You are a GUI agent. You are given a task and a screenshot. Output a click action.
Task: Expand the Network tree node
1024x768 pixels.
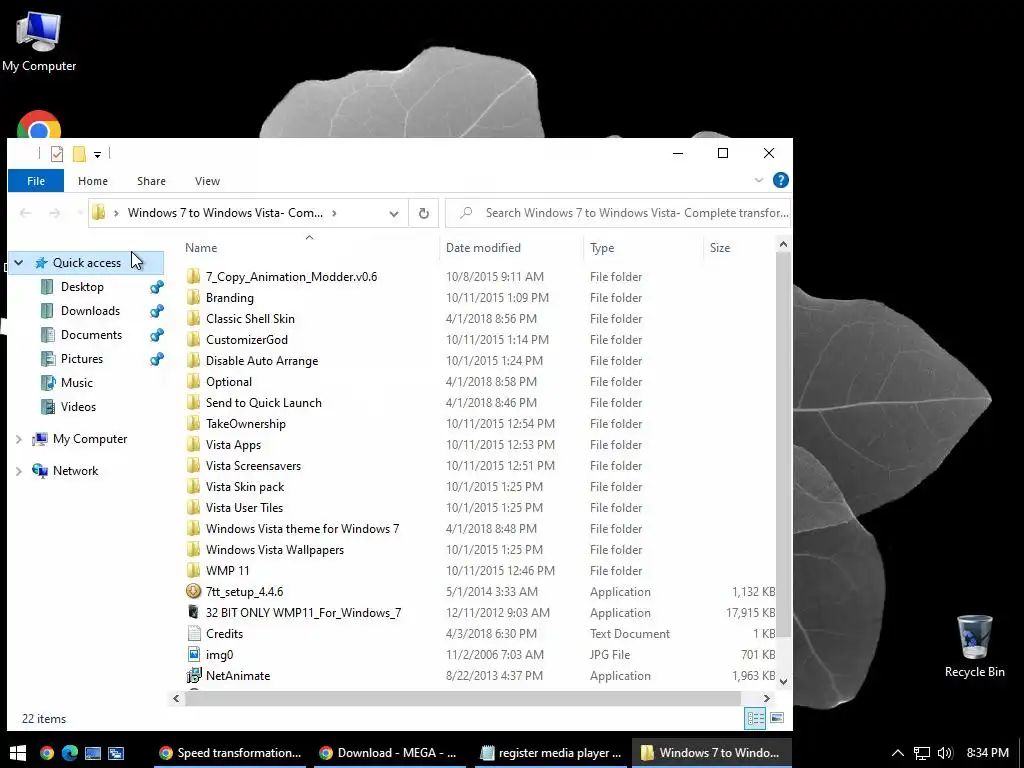click(19, 471)
